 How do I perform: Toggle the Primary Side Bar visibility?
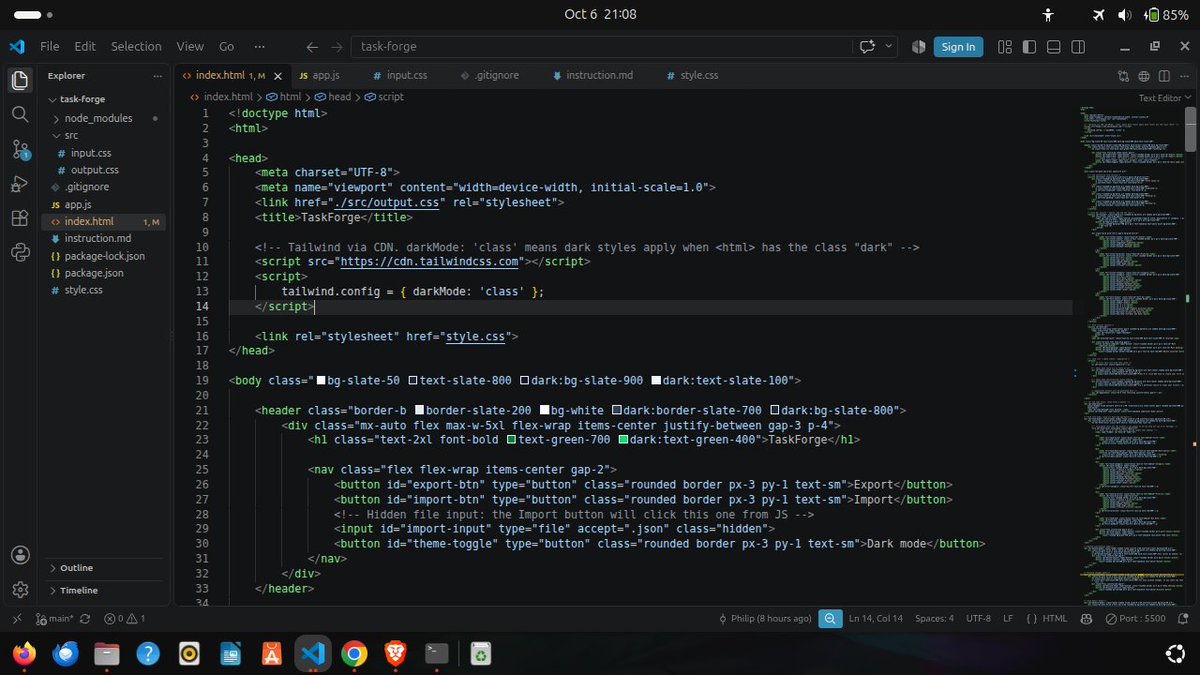point(1028,46)
